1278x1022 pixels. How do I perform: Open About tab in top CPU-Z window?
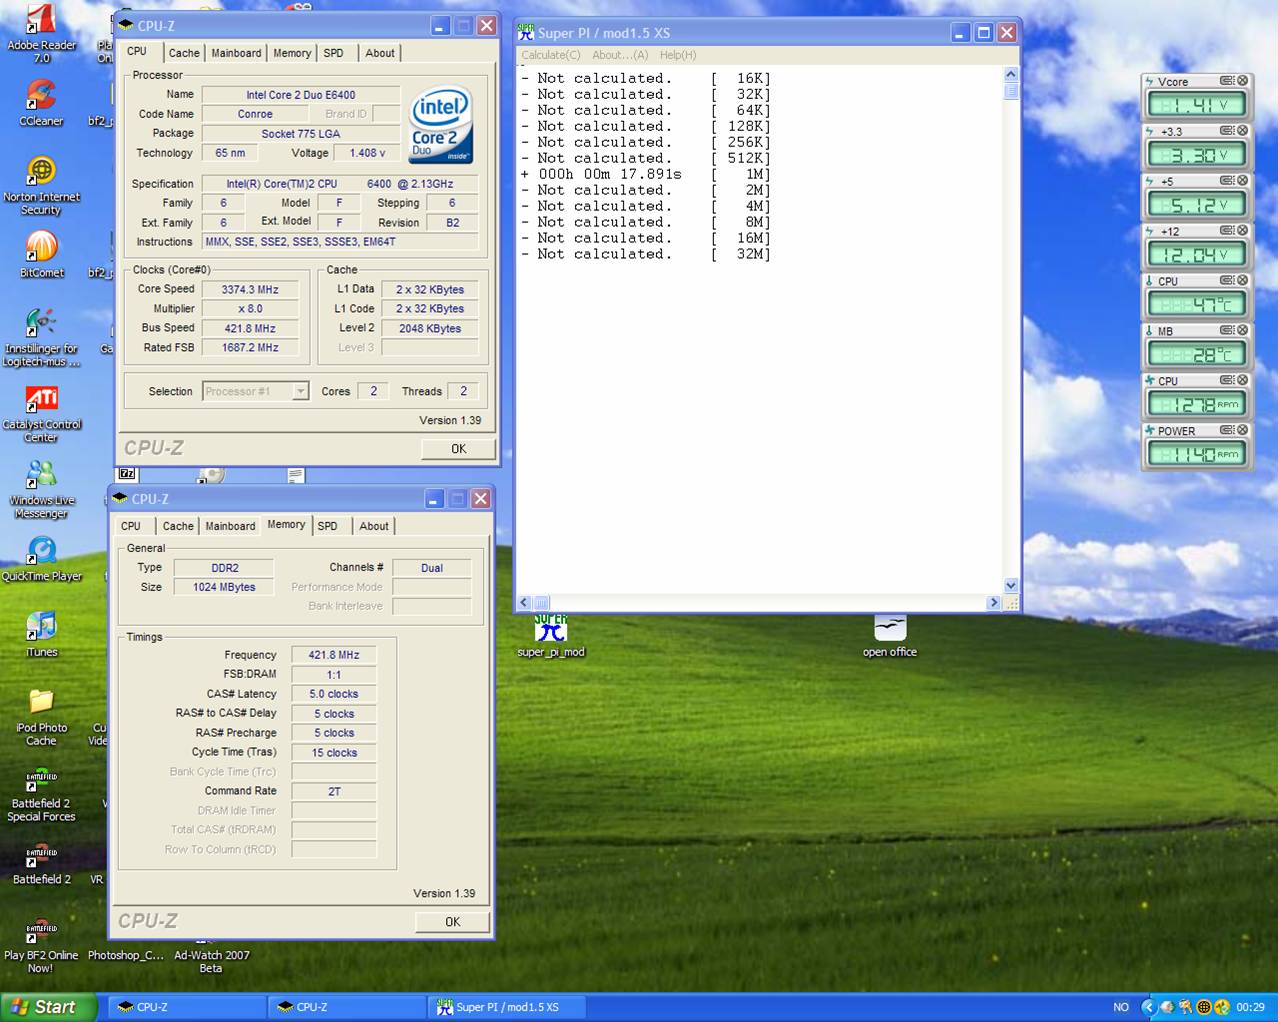click(x=379, y=53)
